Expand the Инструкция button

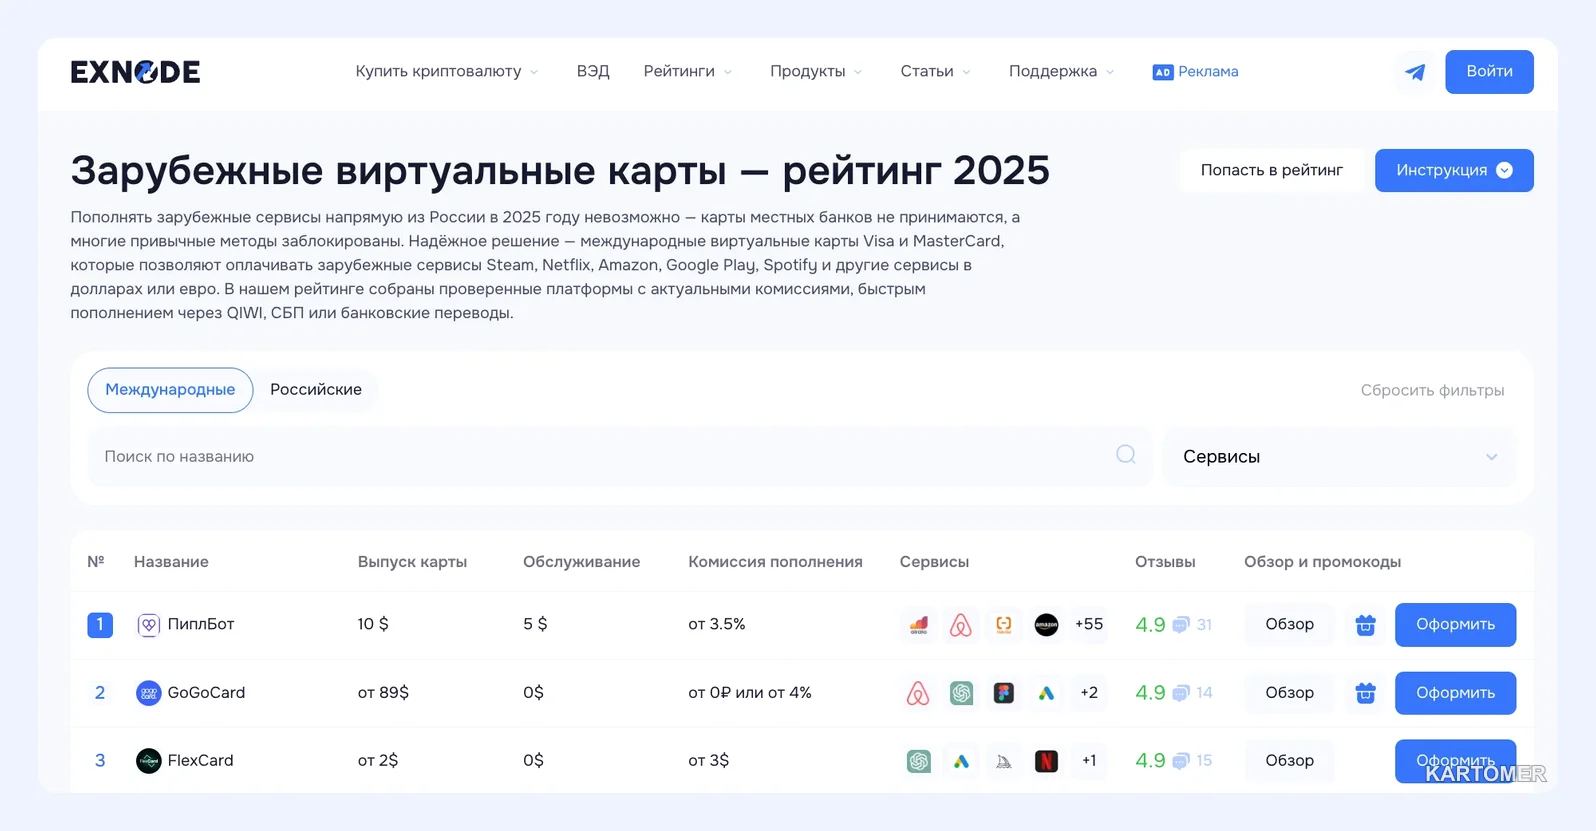coord(1454,170)
